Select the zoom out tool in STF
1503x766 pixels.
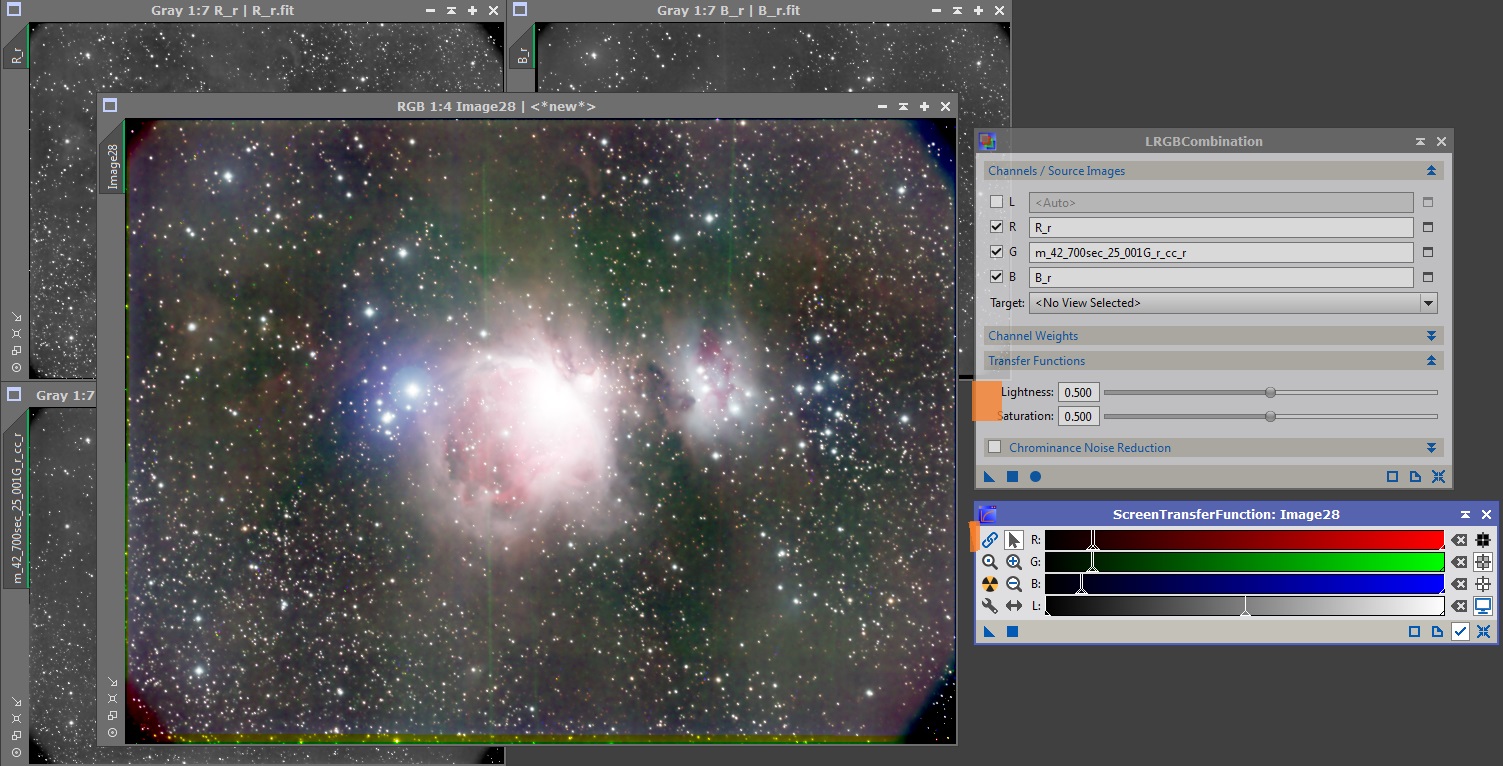pos(1014,584)
